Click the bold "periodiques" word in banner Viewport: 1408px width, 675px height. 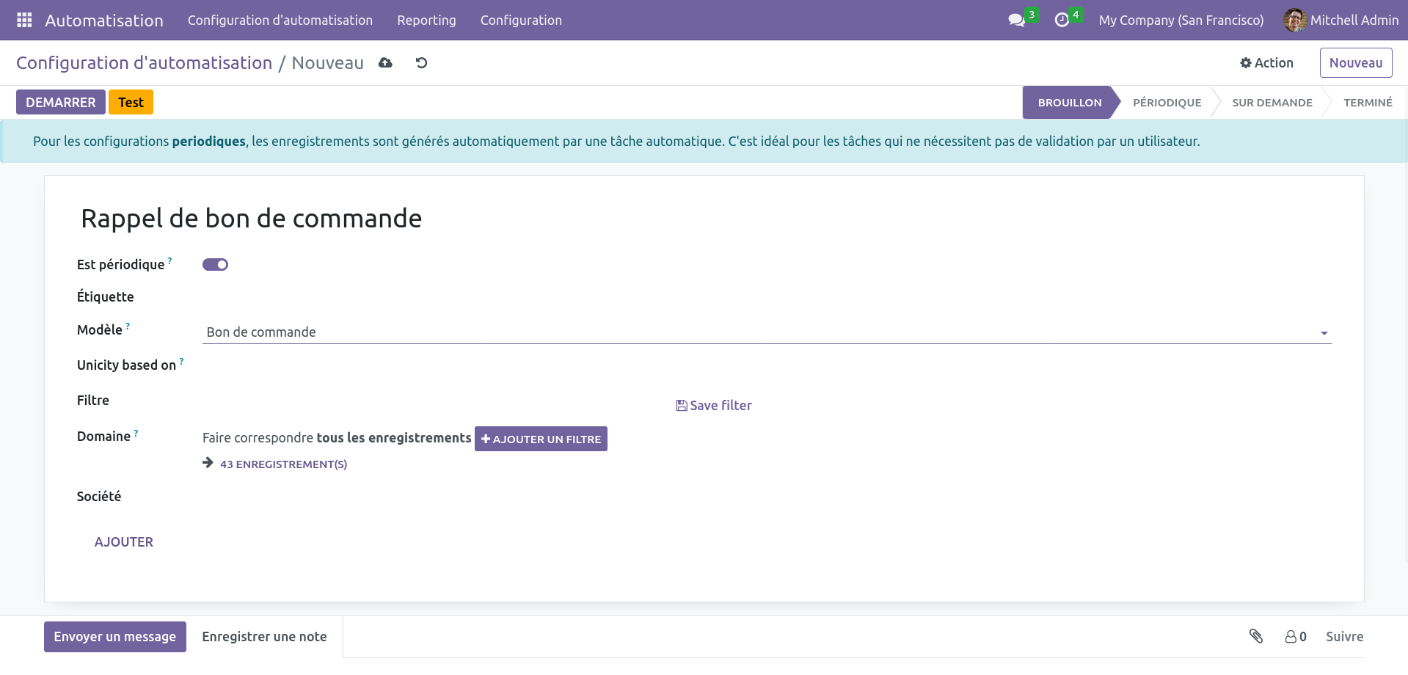[209, 141]
